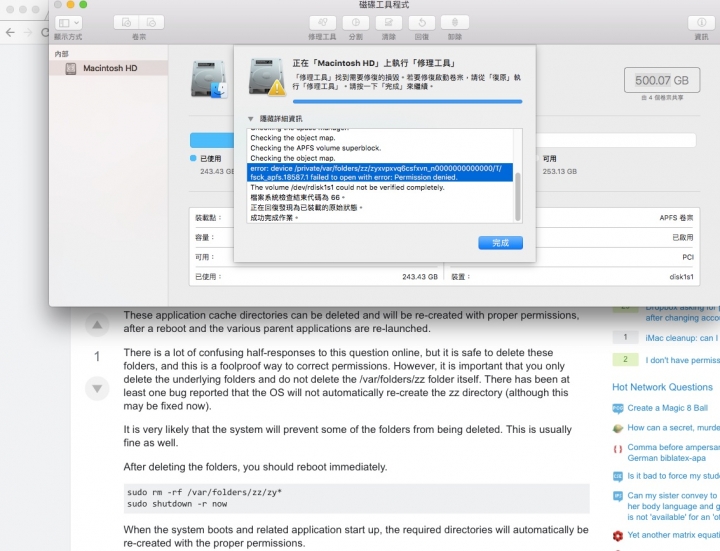This screenshot has height=551, width=720.
Task: Click the 檔案系統檢查結束代碼為 66 line
Action: [298, 197]
